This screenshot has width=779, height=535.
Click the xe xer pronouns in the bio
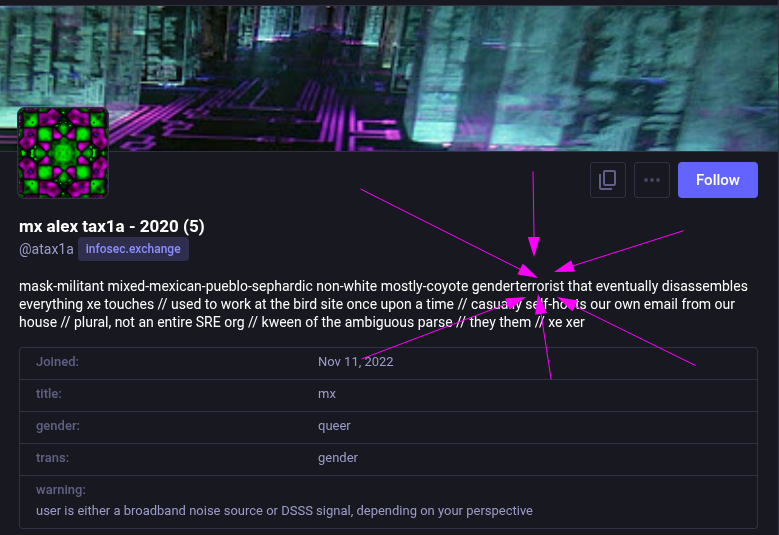(567, 322)
